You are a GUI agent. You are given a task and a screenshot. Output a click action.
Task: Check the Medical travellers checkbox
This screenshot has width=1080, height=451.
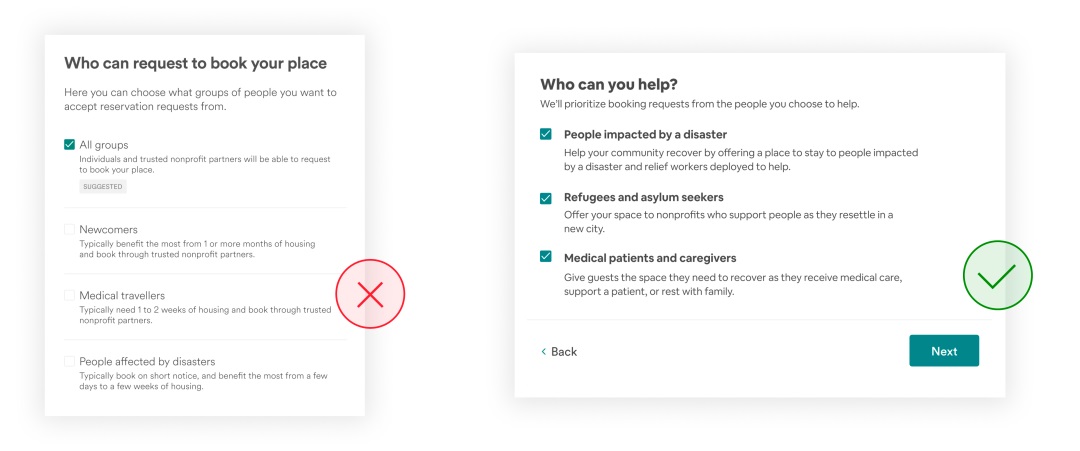tap(70, 295)
